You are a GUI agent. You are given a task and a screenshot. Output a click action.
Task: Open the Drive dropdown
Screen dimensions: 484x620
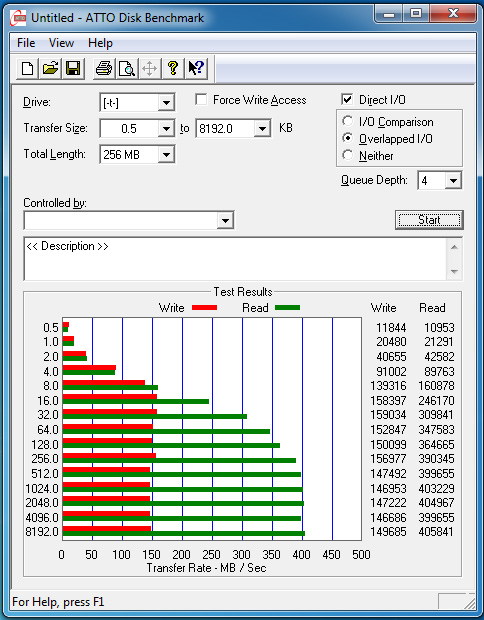click(166, 103)
